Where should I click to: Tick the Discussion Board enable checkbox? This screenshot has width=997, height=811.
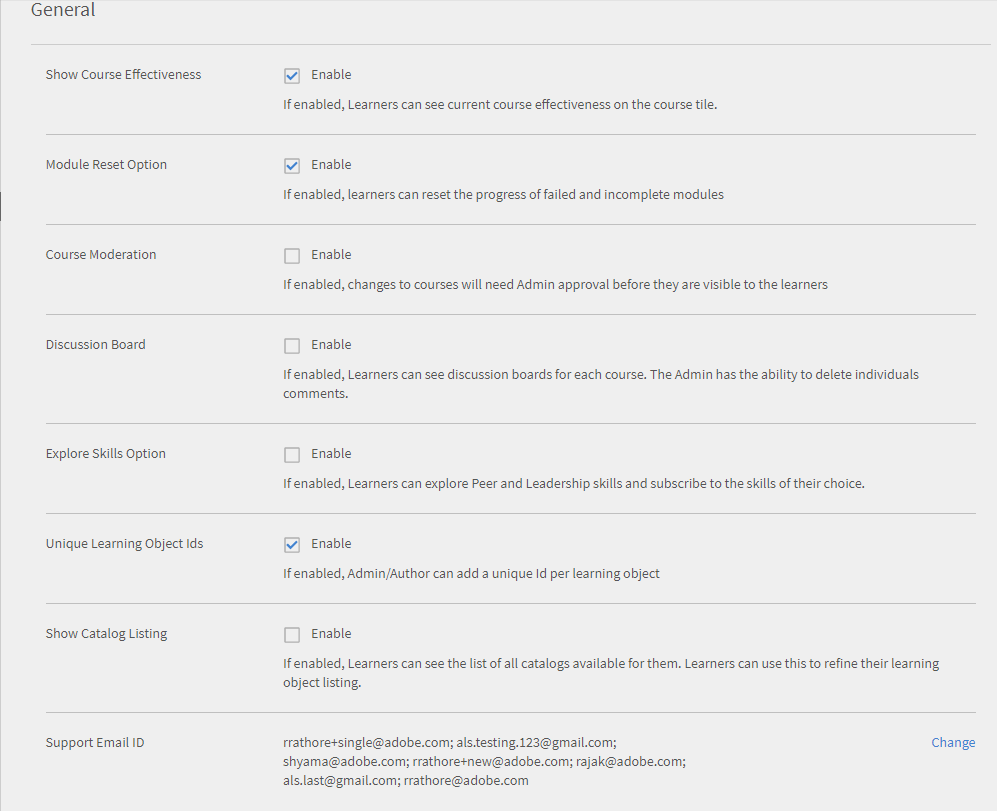292,345
